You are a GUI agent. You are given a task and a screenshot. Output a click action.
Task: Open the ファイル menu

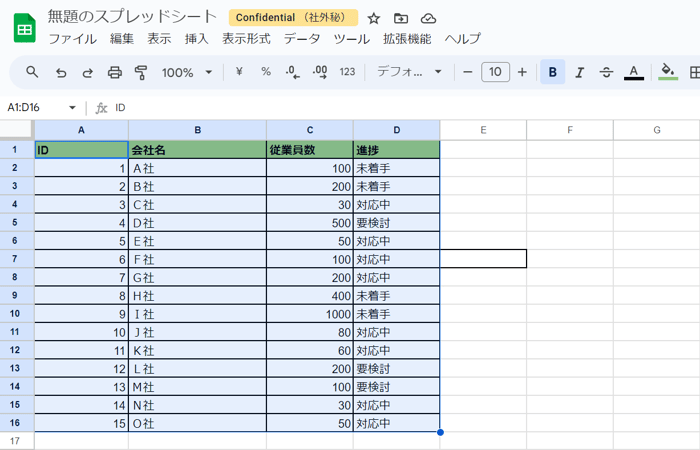point(72,39)
